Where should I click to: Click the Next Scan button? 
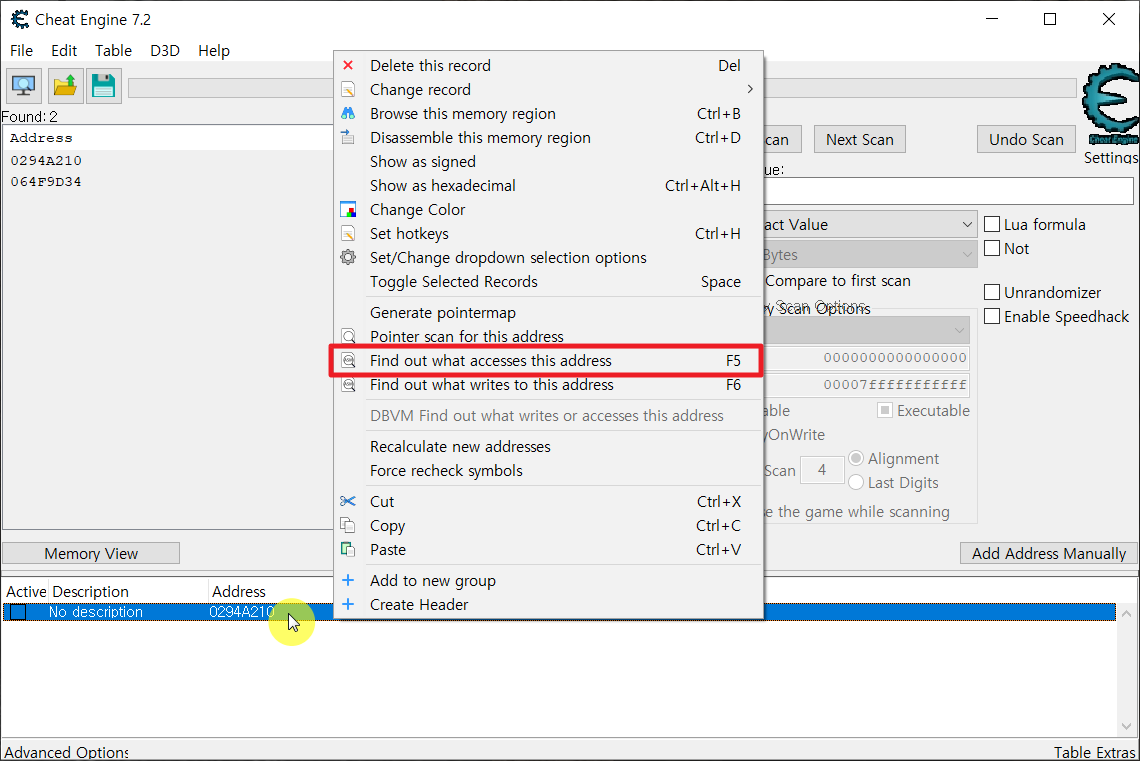coord(859,140)
